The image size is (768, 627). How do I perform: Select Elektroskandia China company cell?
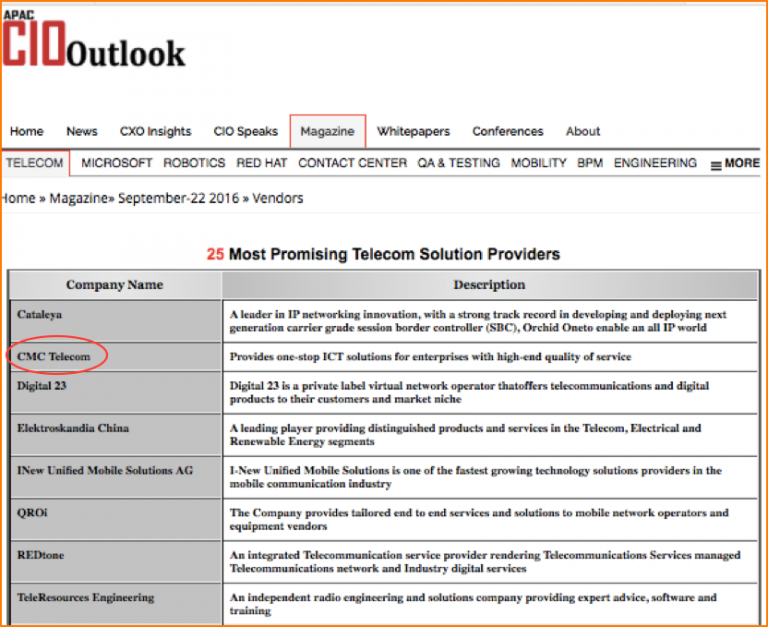(116, 435)
